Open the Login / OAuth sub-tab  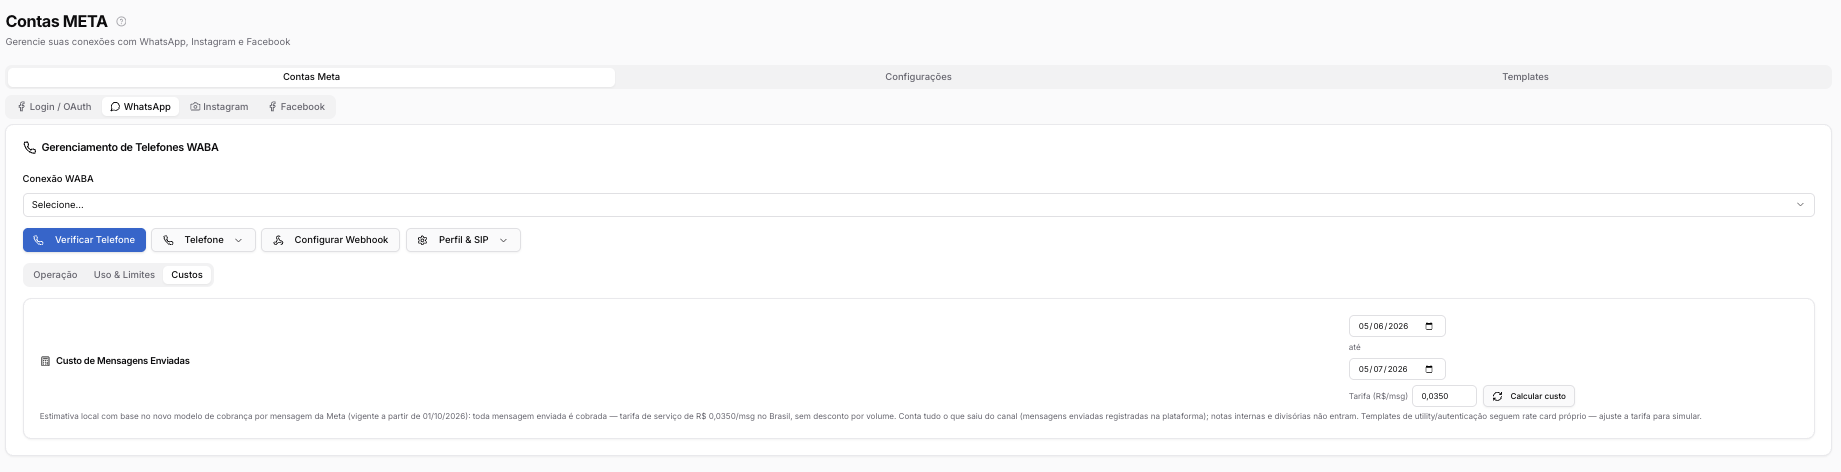(55, 107)
